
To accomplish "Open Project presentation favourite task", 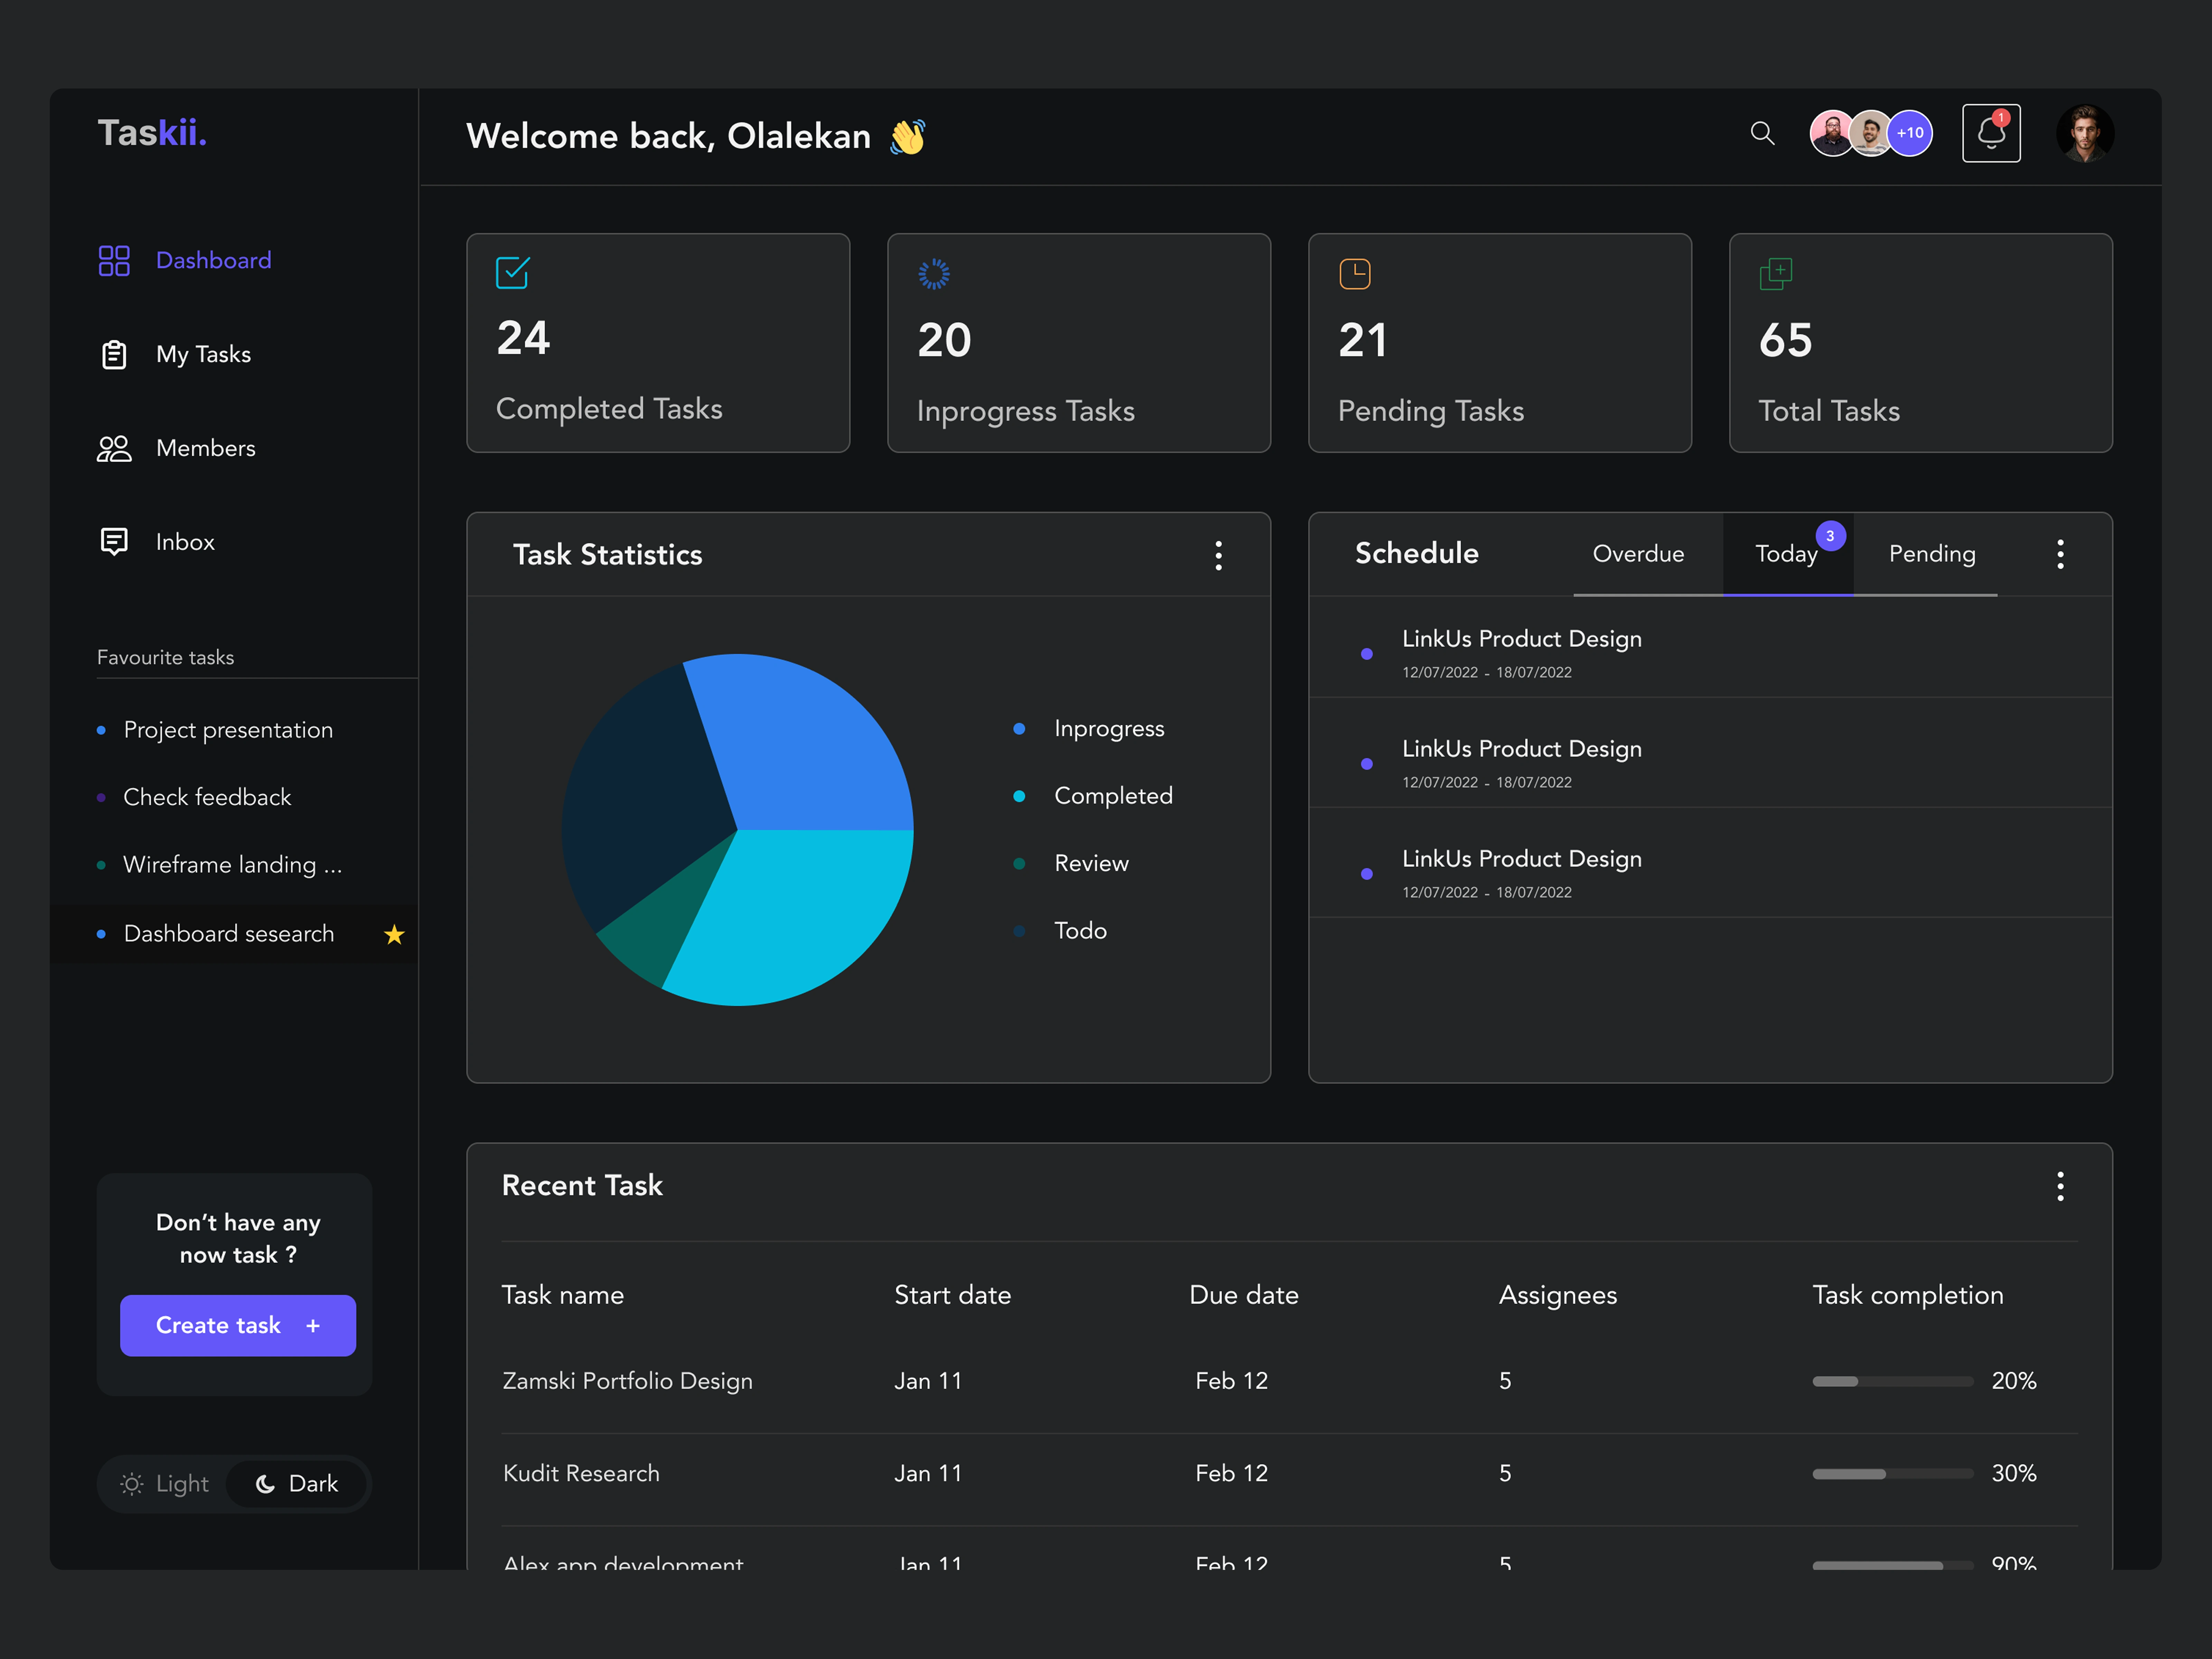I will (228, 730).
